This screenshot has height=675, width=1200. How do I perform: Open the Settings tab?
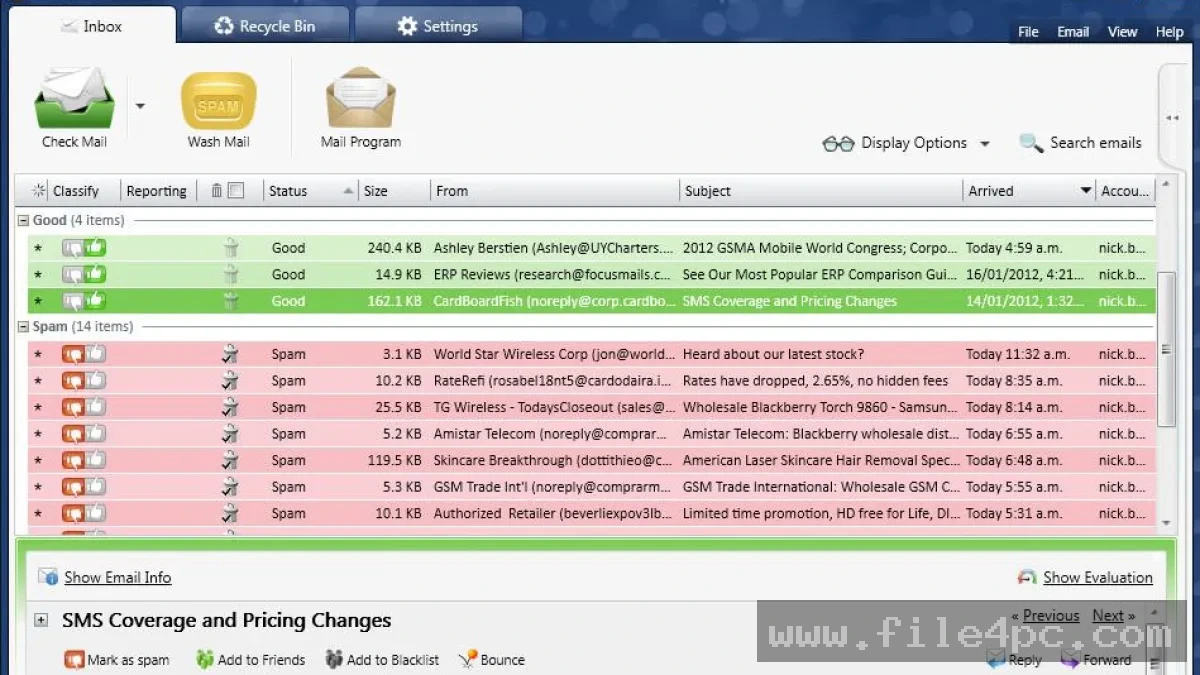point(438,26)
